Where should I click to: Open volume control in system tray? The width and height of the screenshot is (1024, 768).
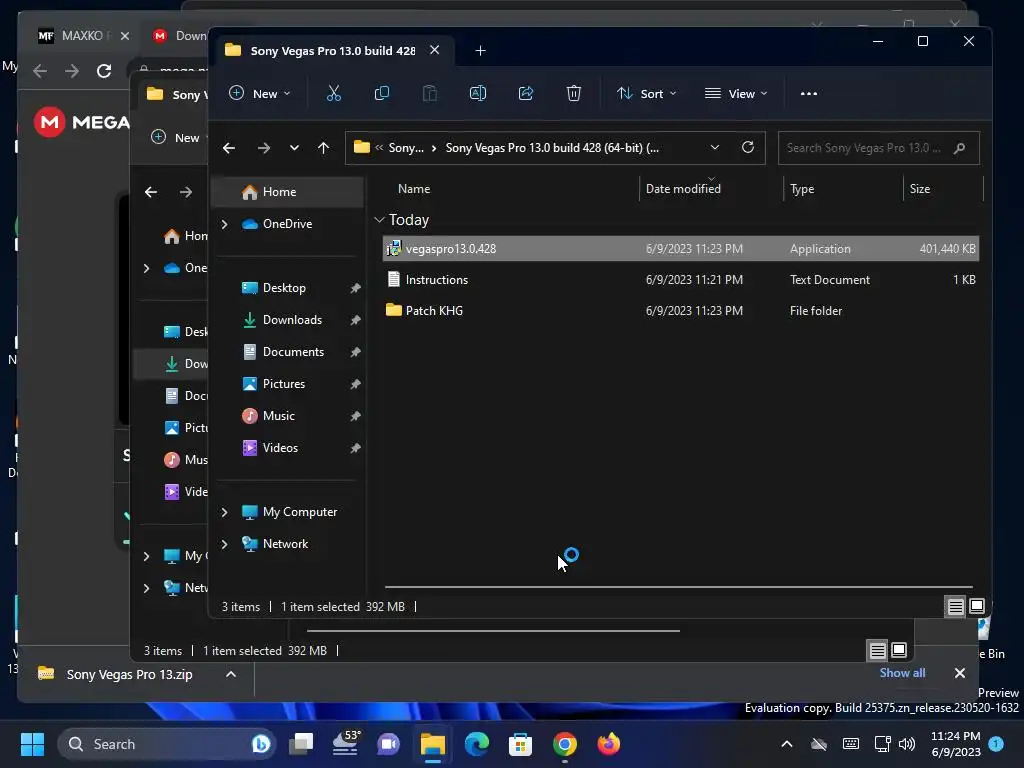(906, 744)
